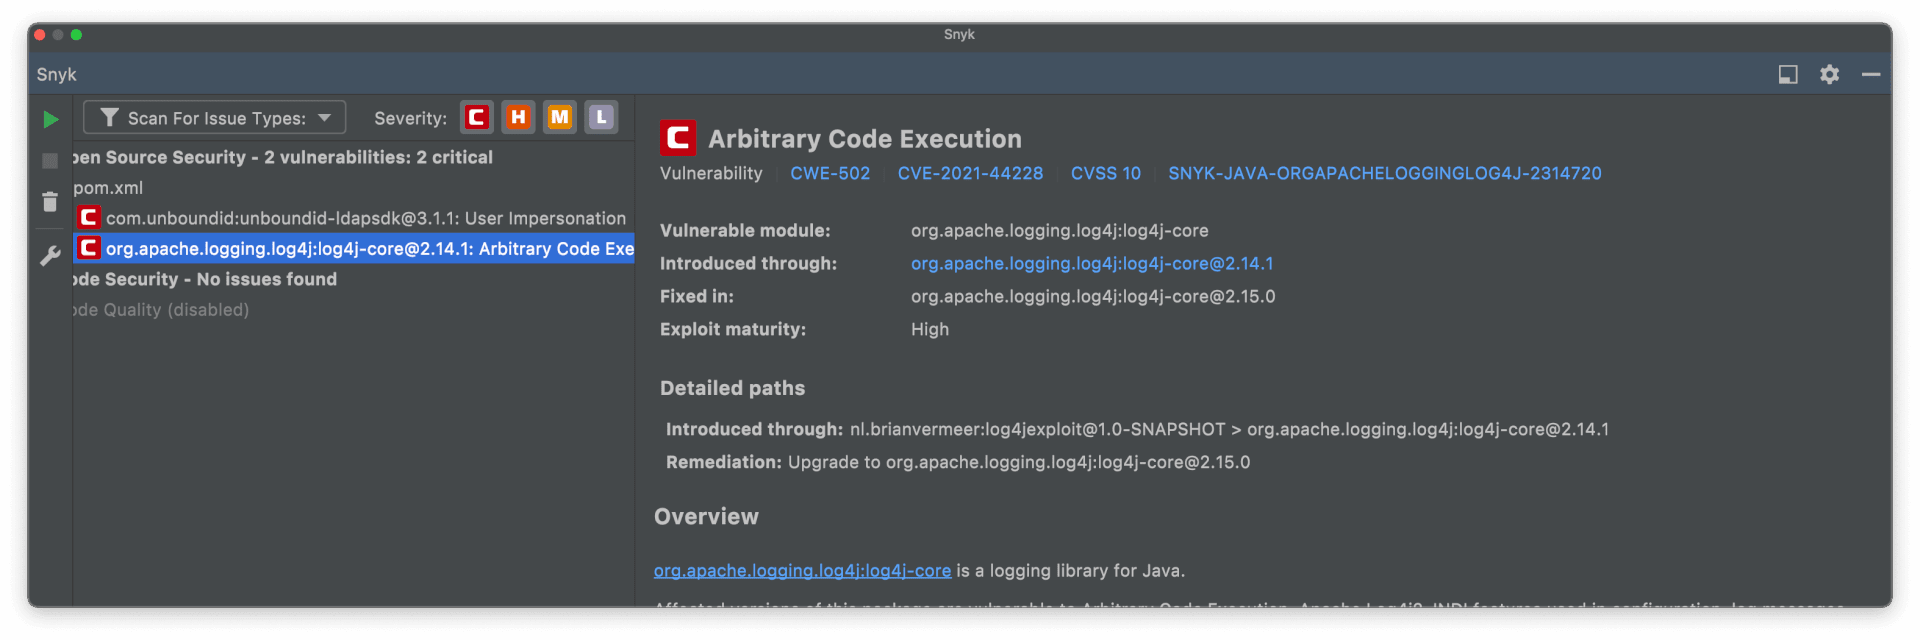The image size is (1920, 640).
Task: Click the Exploit maturity value High
Action: tap(930, 329)
